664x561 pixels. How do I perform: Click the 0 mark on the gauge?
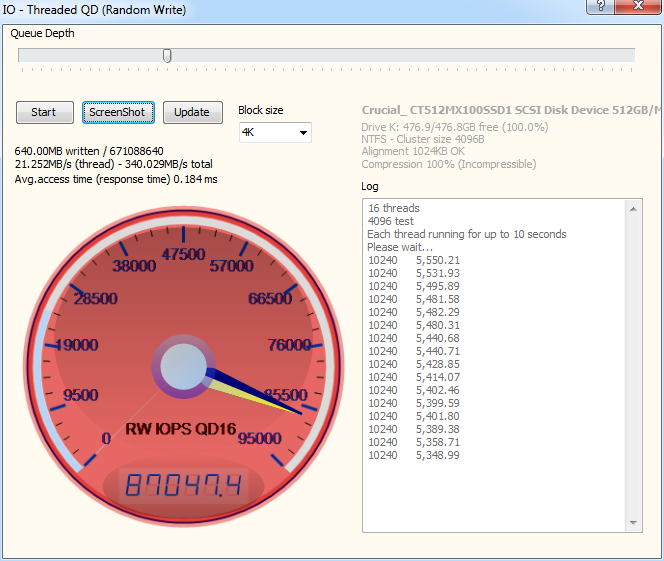pos(107,437)
